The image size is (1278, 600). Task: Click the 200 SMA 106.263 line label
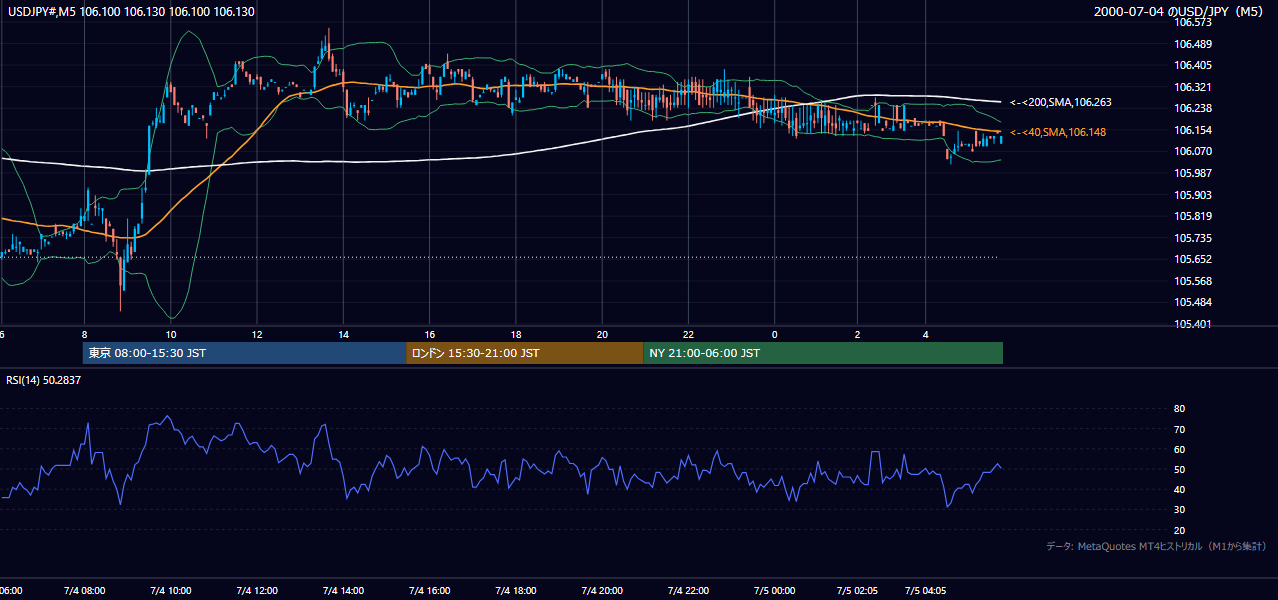(x=1060, y=102)
